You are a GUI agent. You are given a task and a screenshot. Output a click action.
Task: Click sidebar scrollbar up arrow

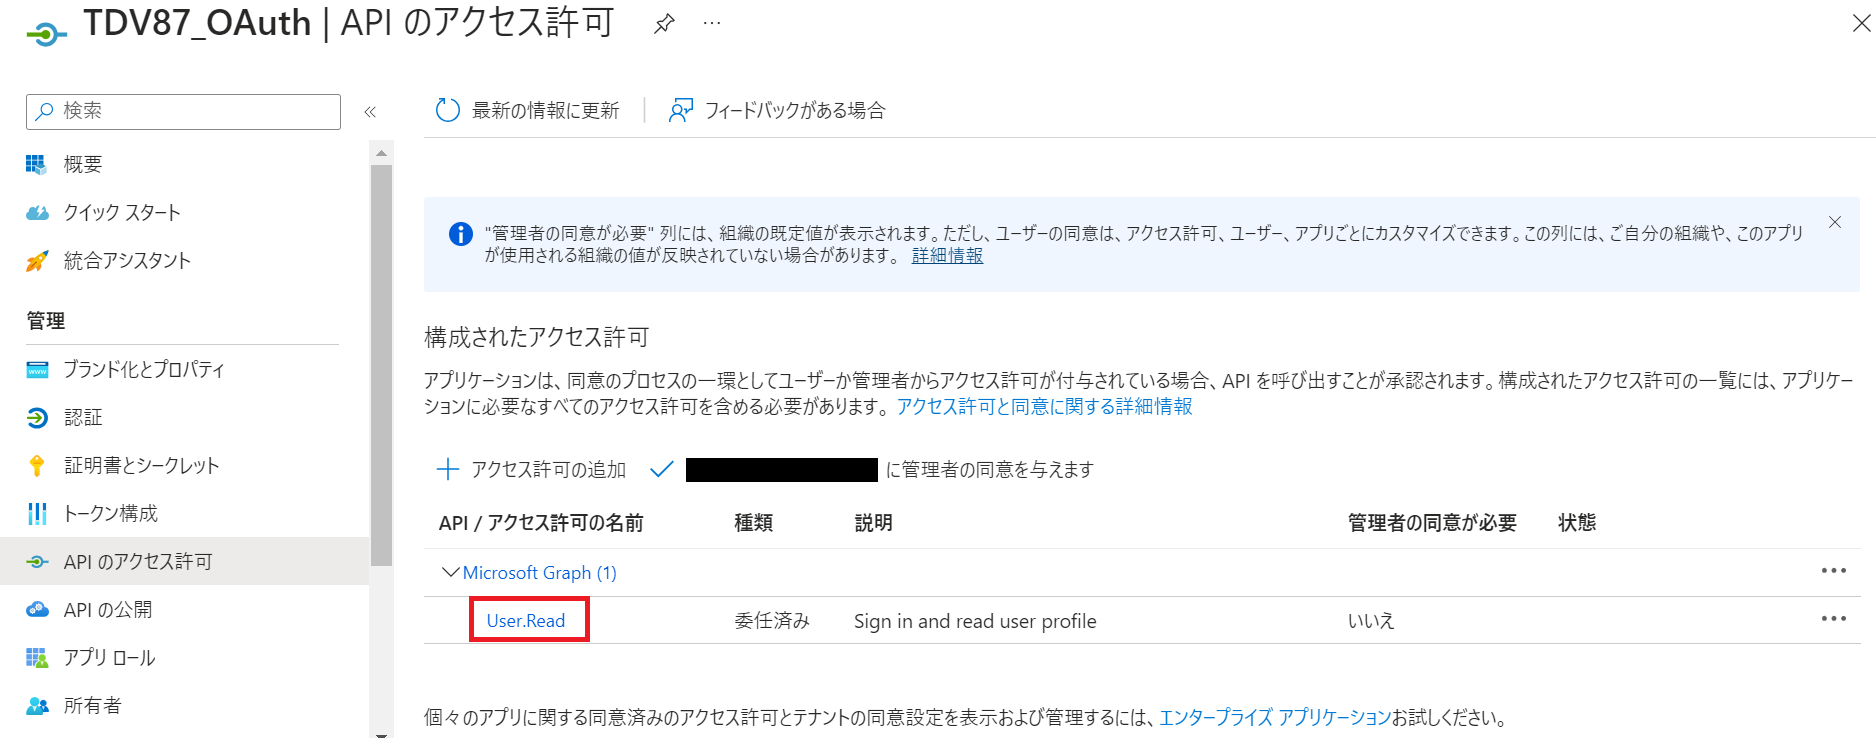point(381,153)
